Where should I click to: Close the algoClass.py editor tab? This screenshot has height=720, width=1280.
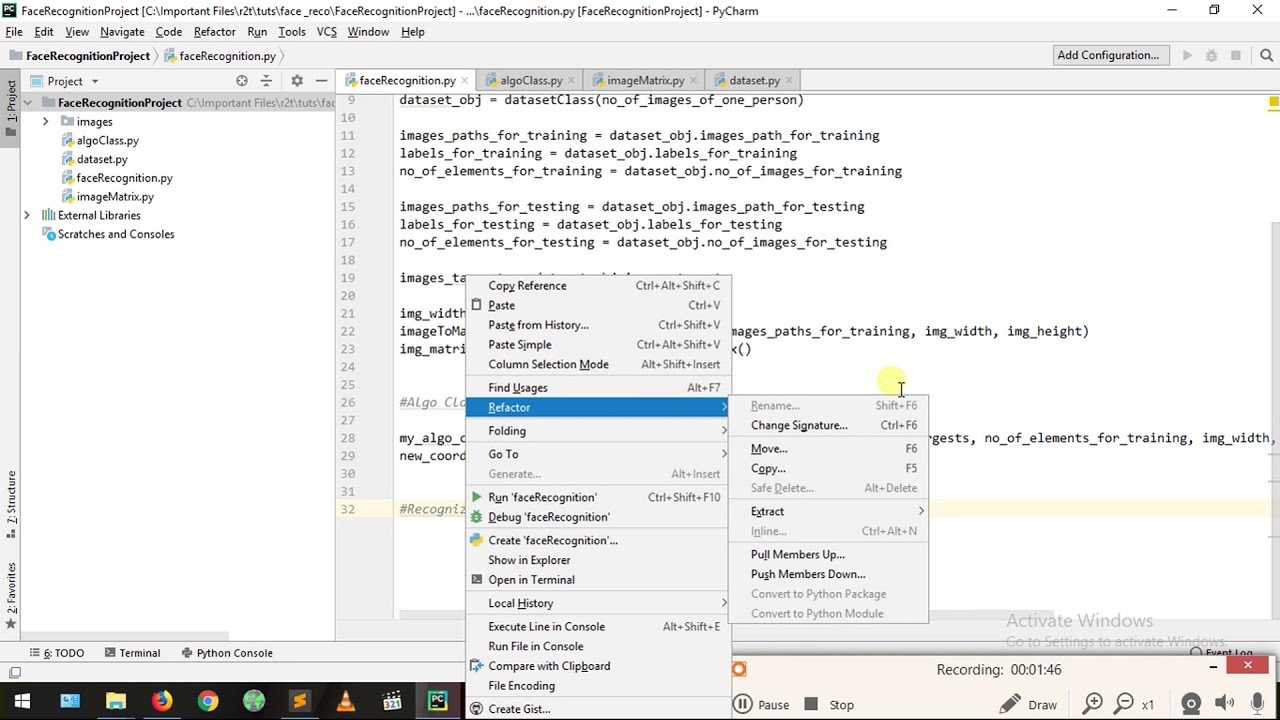[x=572, y=80]
